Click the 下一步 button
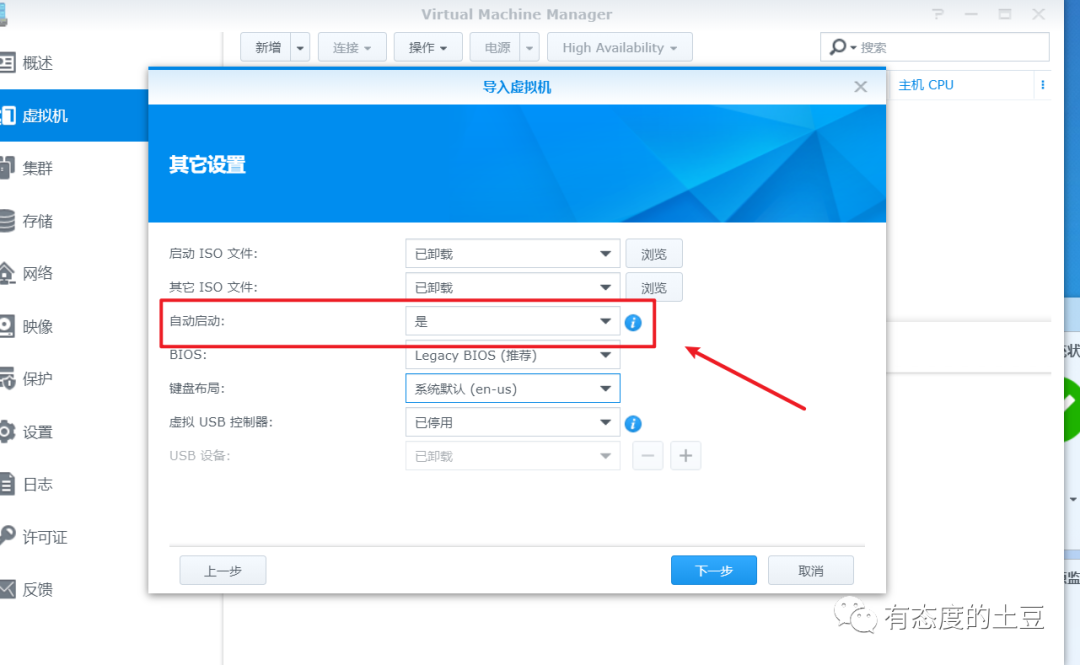Screen dimensions: 1080x665 click(x=714, y=571)
